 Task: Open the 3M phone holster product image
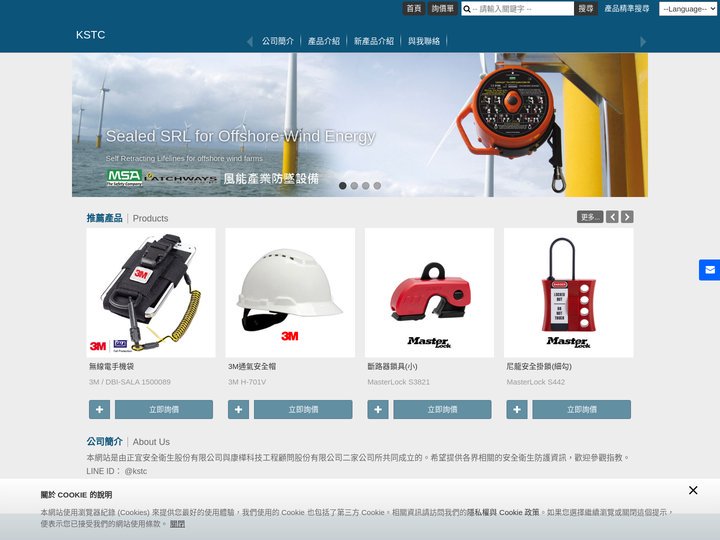[x=151, y=292]
